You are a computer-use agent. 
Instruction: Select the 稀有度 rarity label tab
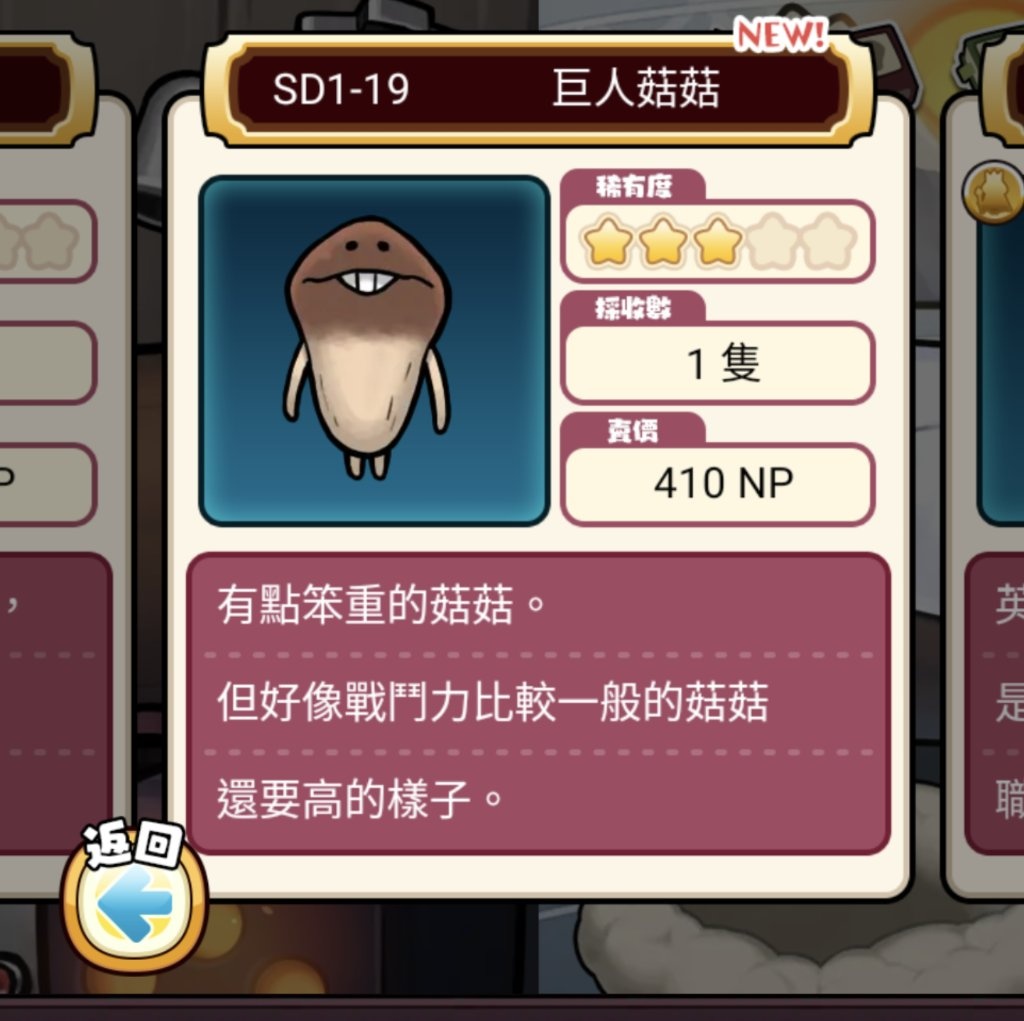633,187
